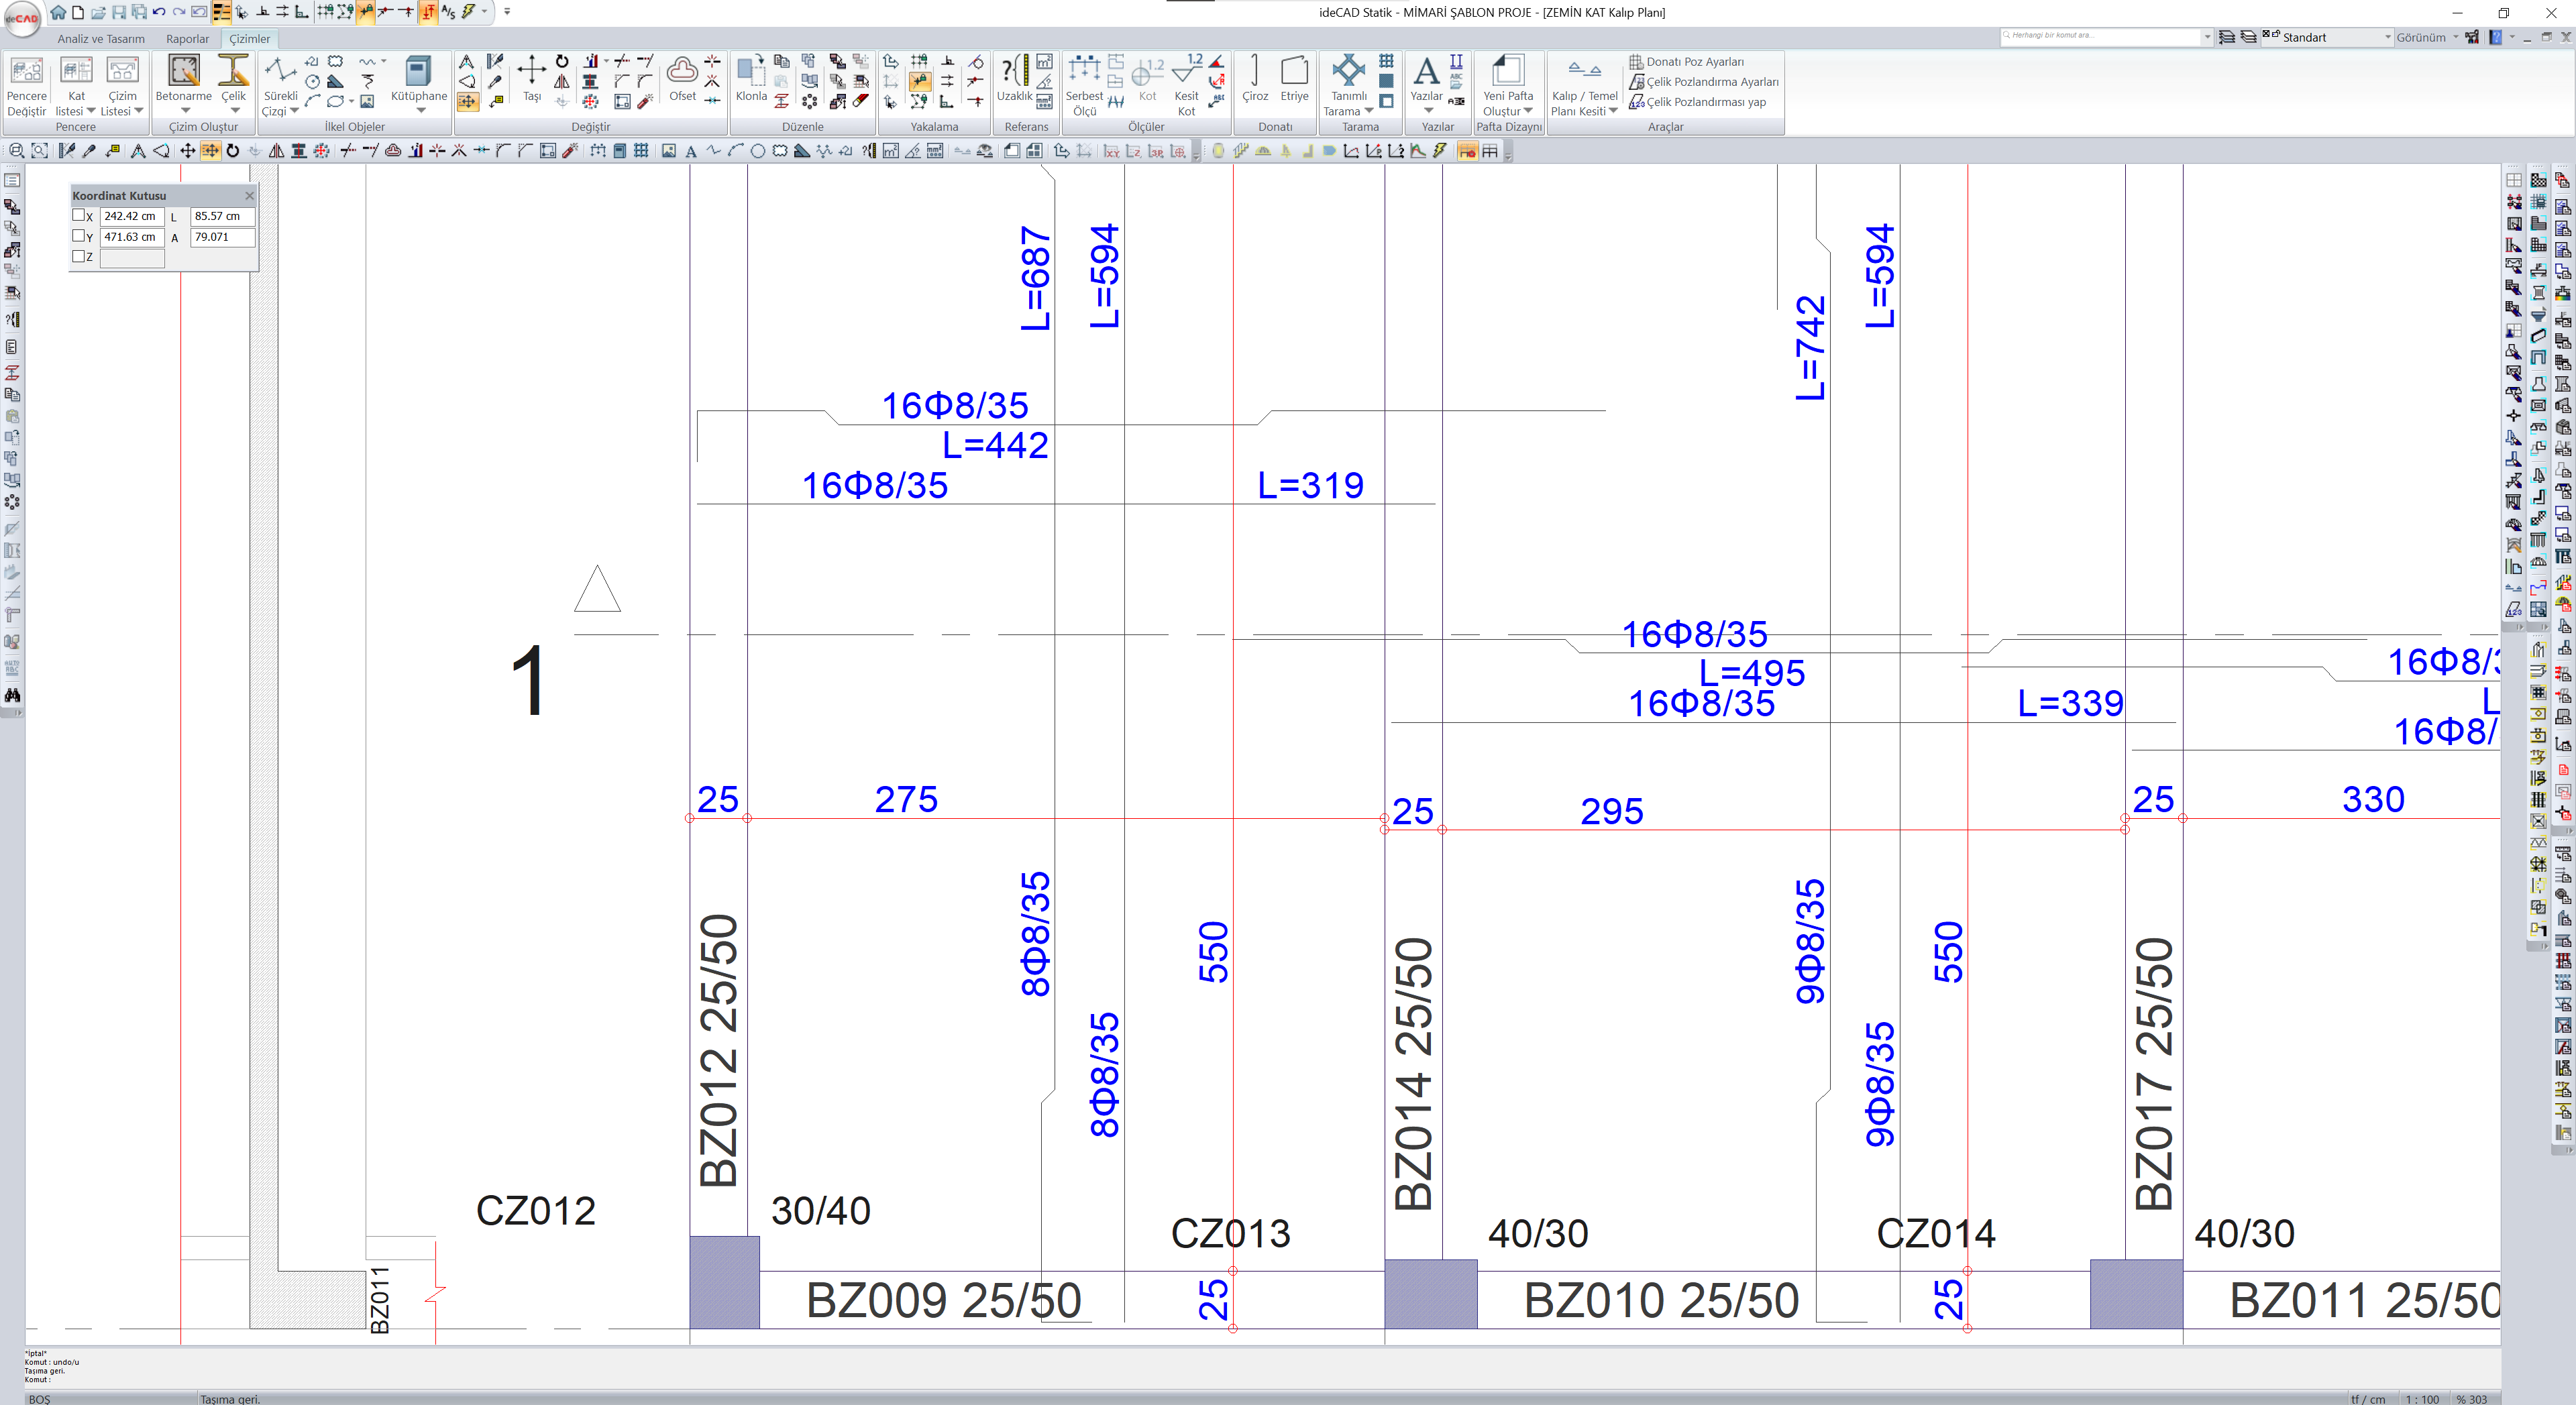Click Çelik Pozlandırması yap button
This screenshot has height=1405, width=2576.
pos(1704,102)
